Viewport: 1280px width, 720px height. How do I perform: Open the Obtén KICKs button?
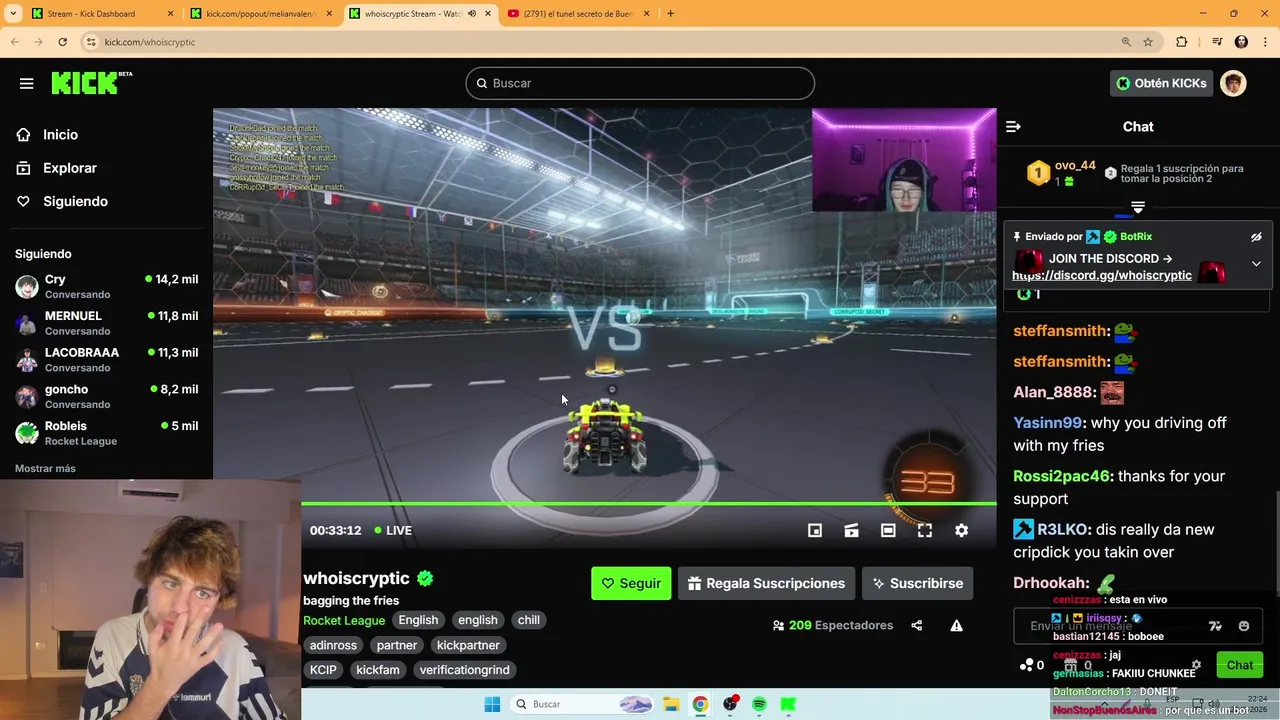click(x=1162, y=83)
